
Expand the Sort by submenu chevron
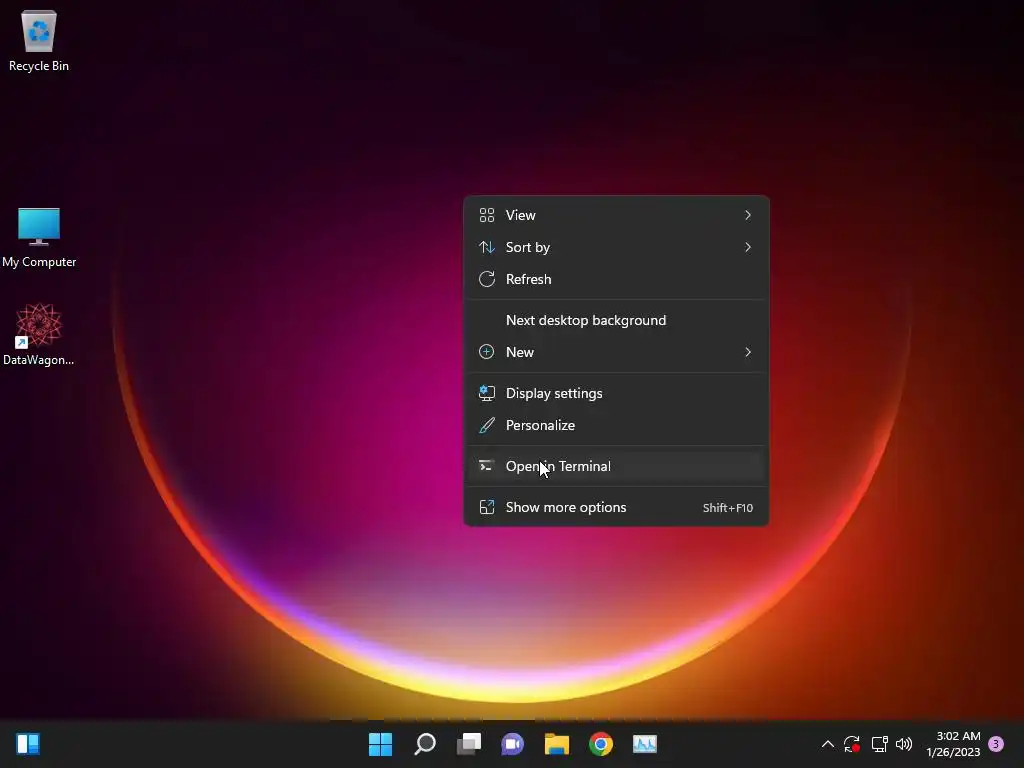[x=748, y=247]
